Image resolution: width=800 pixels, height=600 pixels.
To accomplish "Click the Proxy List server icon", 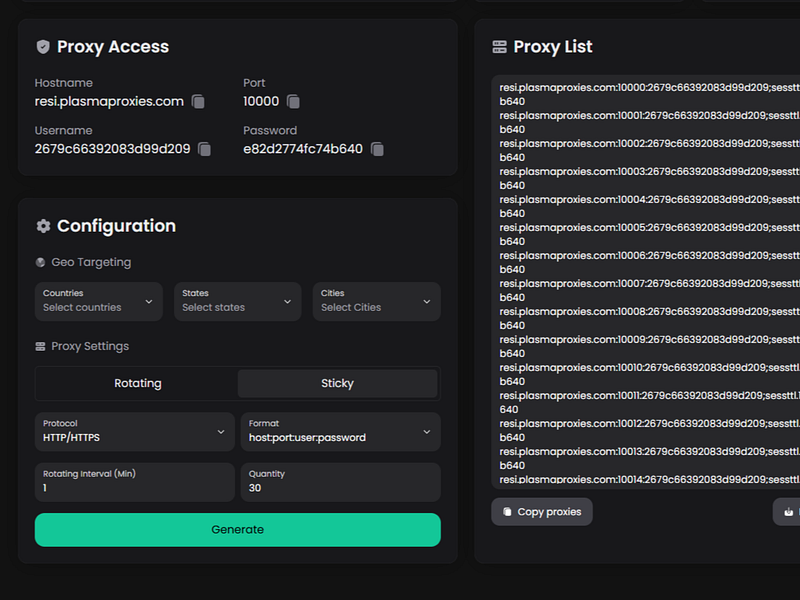I will click(500, 47).
